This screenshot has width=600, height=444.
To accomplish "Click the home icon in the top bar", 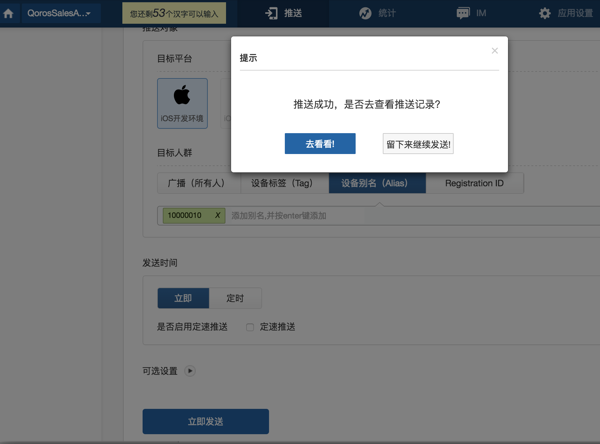I will coord(8,13).
